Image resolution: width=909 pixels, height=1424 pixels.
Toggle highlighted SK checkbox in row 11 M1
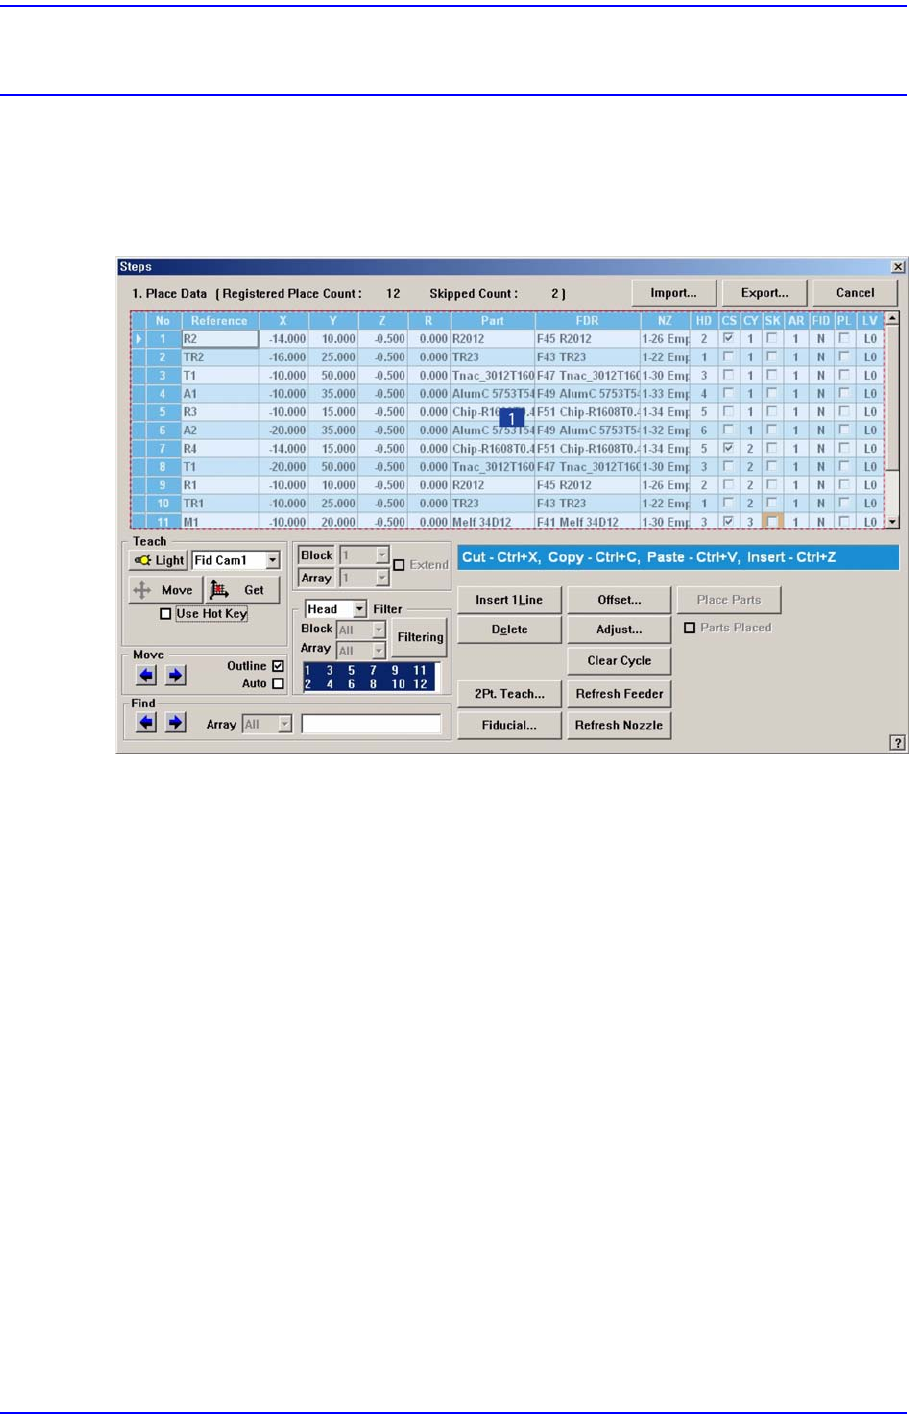tap(771, 522)
